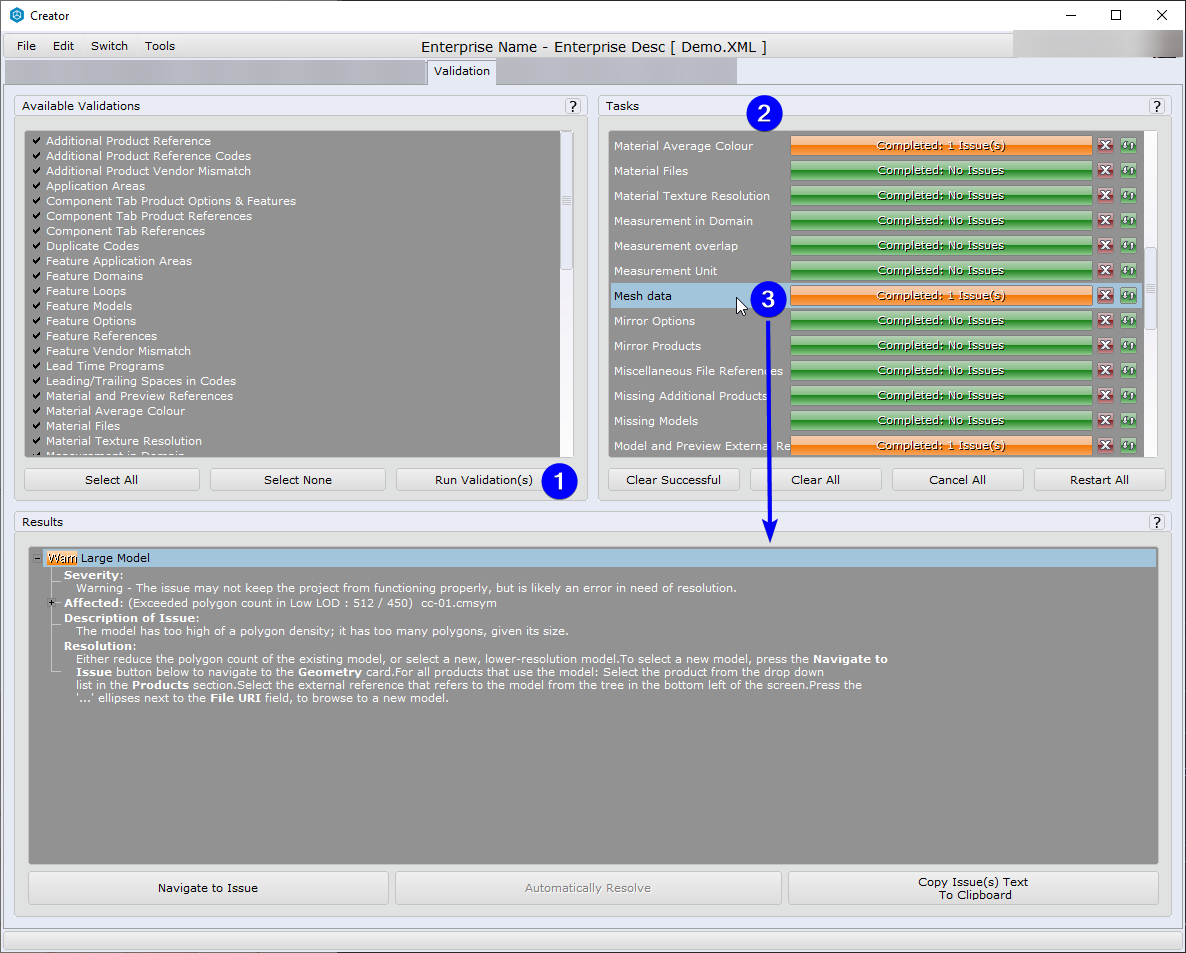Click the Tasks list scrollbar thumb

tap(1150, 288)
